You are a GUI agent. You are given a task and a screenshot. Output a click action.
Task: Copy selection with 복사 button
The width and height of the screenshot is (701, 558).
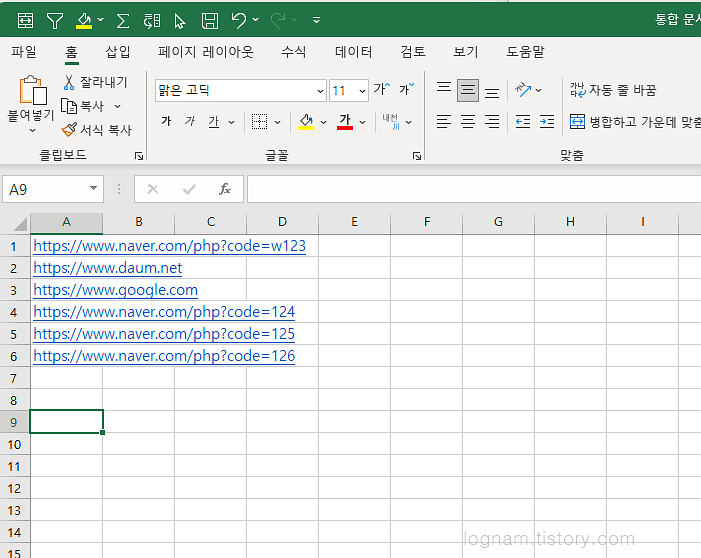click(x=83, y=106)
